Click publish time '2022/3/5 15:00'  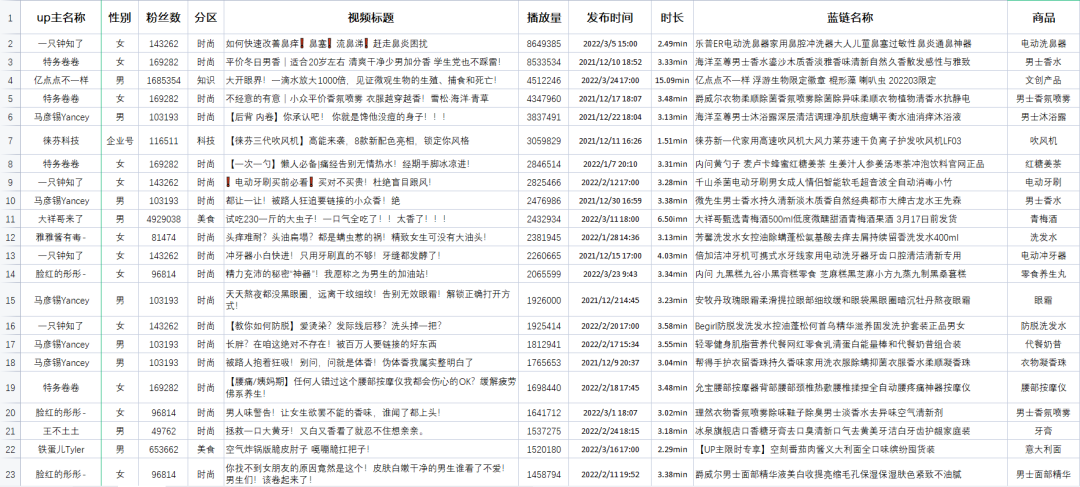coord(610,43)
